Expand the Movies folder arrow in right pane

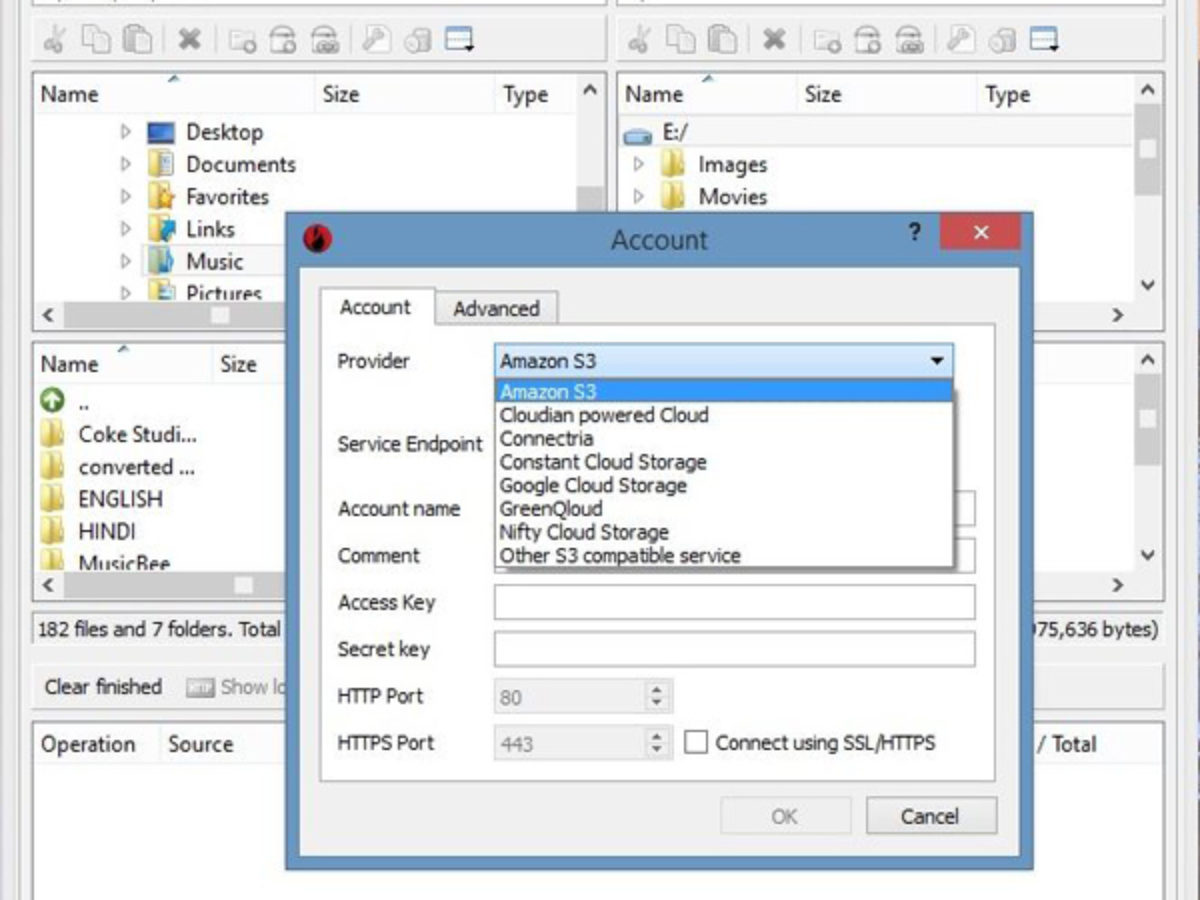(639, 196)
